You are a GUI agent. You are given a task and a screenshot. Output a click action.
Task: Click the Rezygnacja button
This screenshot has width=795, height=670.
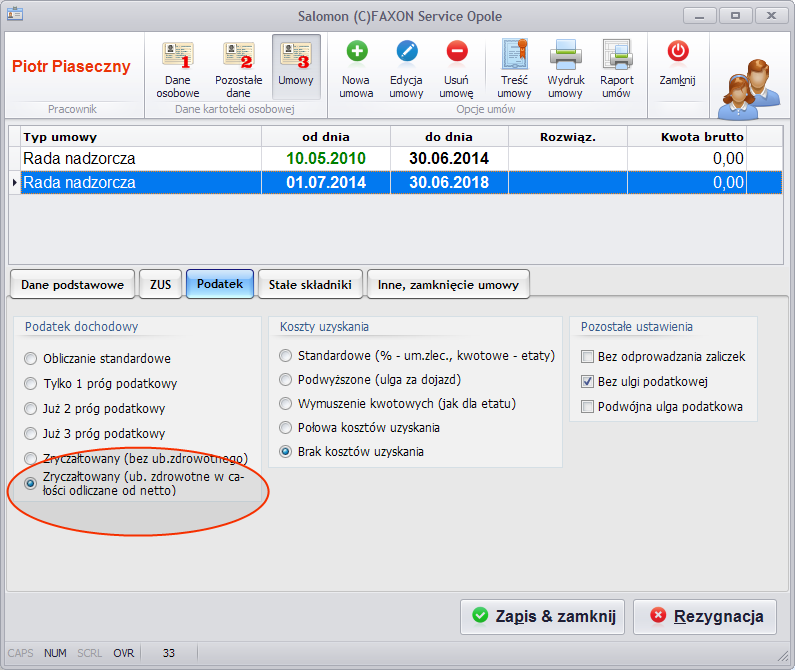pyautogui.click(x=705, y=617)
